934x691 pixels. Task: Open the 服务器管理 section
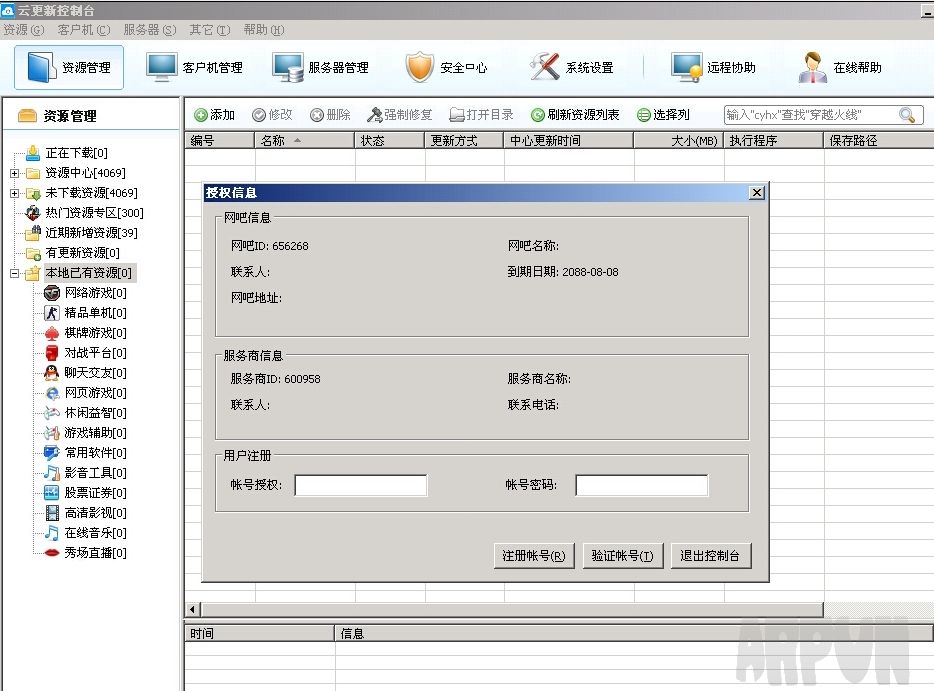point(320,67)
